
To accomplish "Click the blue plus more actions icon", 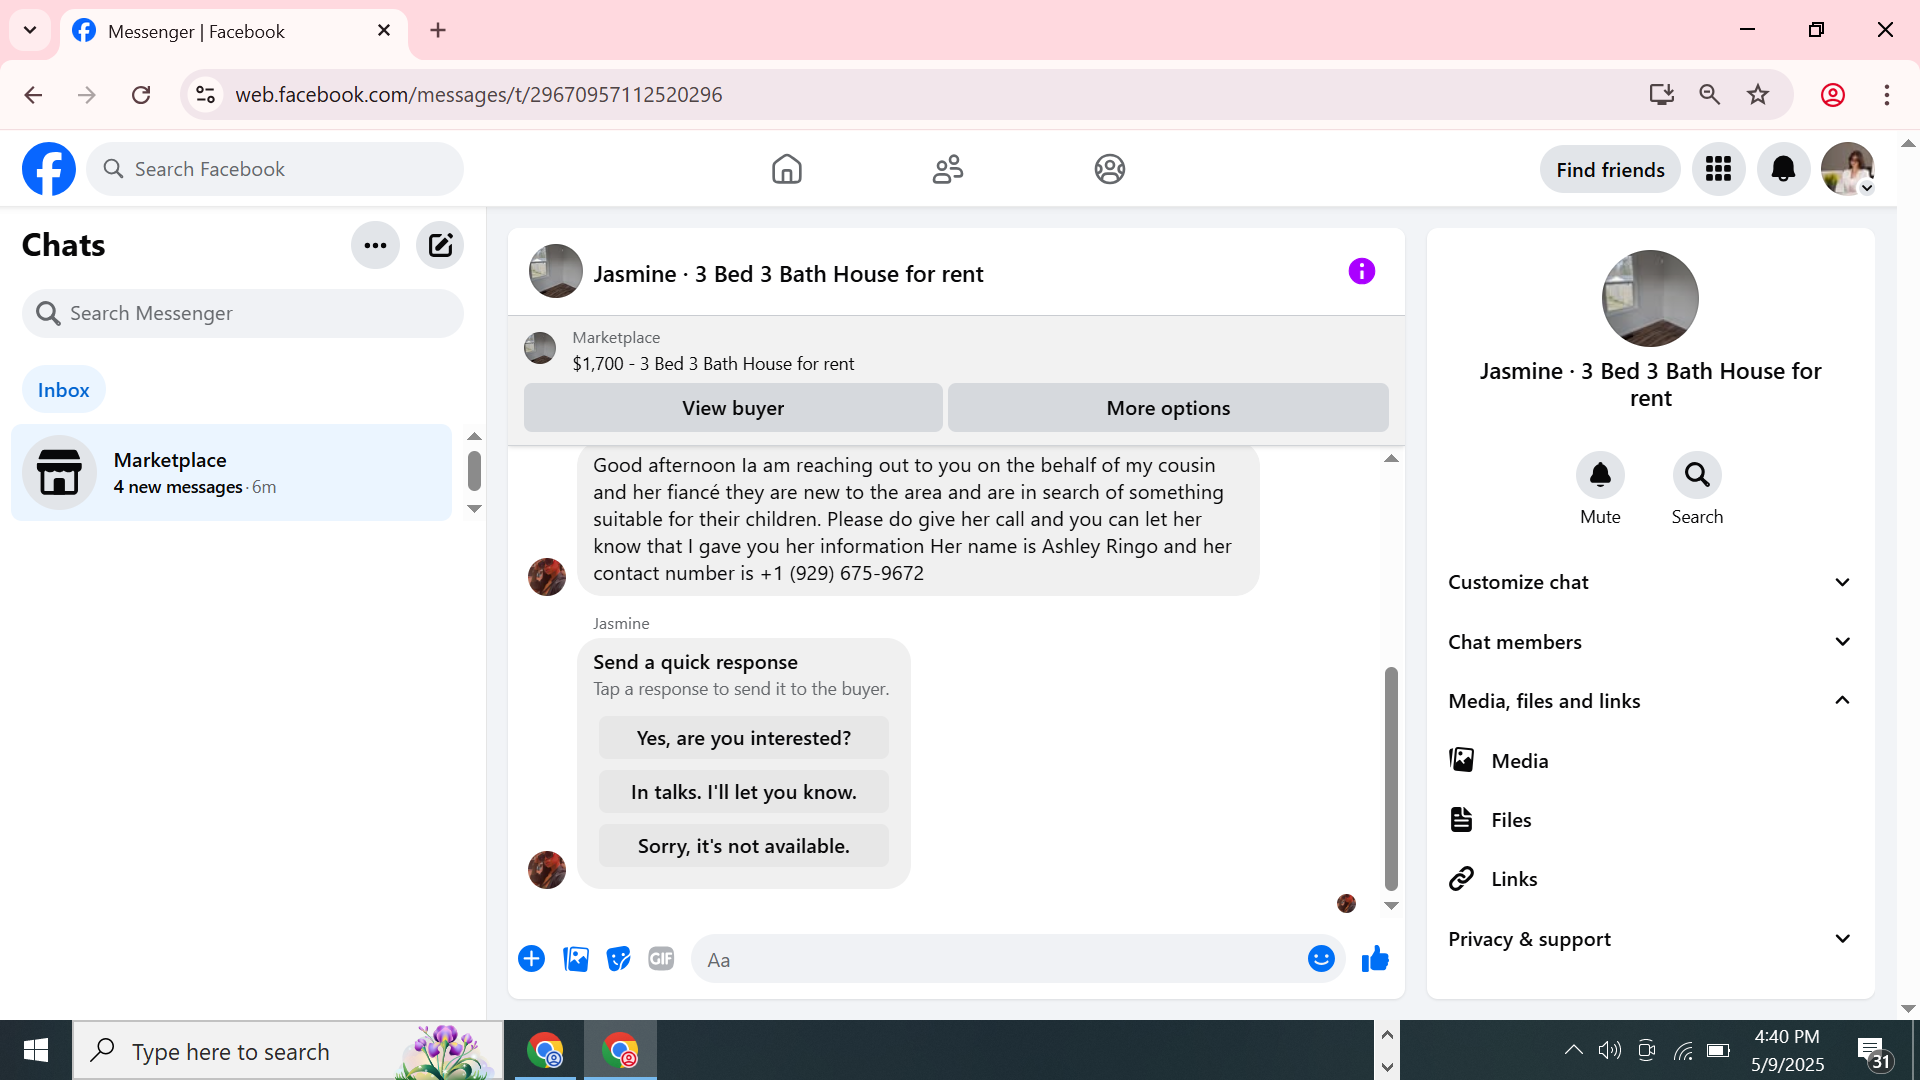I will (x=531, y=959).
